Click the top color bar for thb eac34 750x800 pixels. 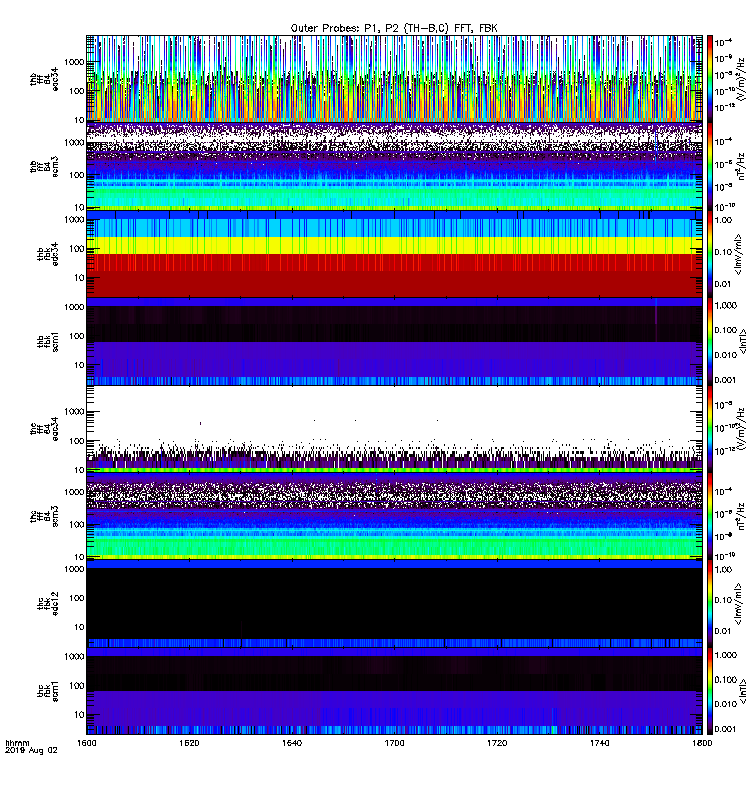(709, 79)
